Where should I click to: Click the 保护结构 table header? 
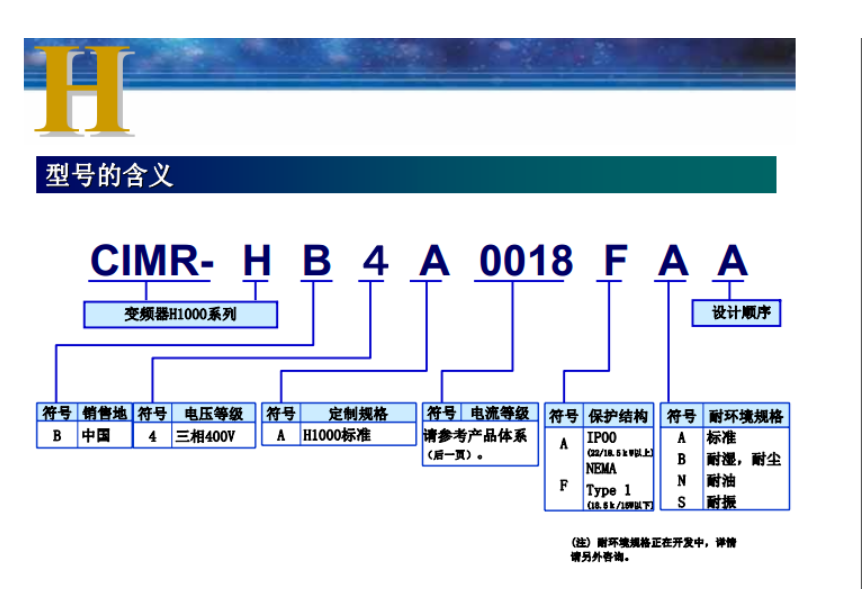[x=618, y=415]
